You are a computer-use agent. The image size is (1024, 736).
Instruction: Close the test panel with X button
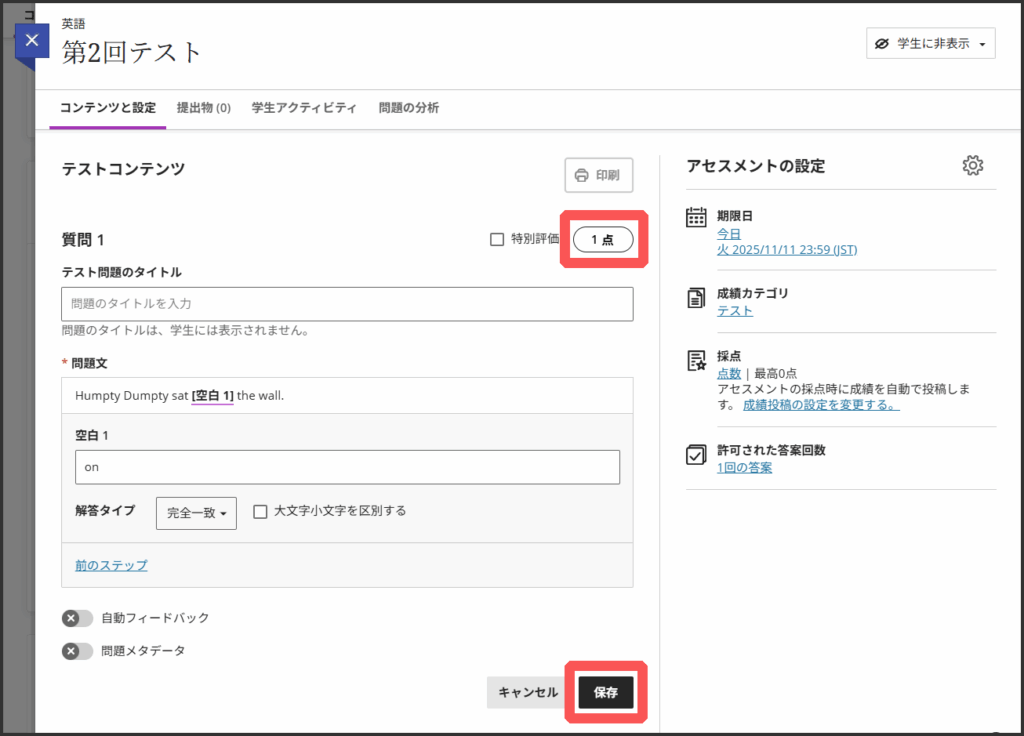(32, 41)
